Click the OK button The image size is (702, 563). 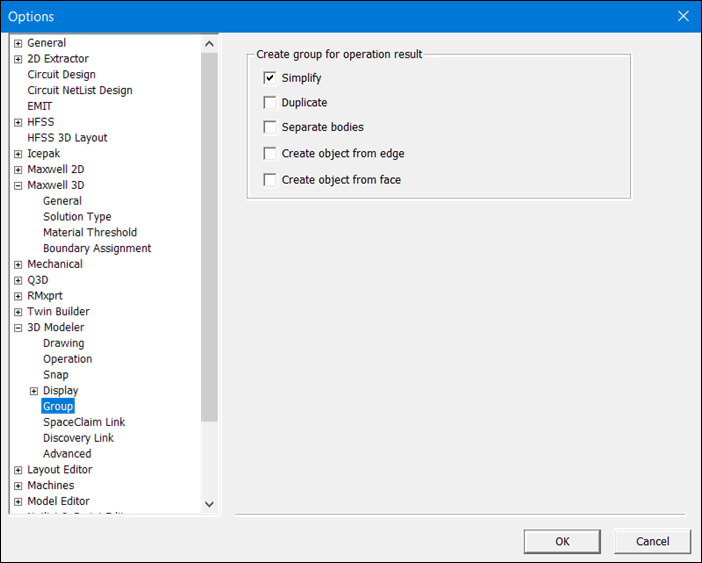(x=562, y=542)
